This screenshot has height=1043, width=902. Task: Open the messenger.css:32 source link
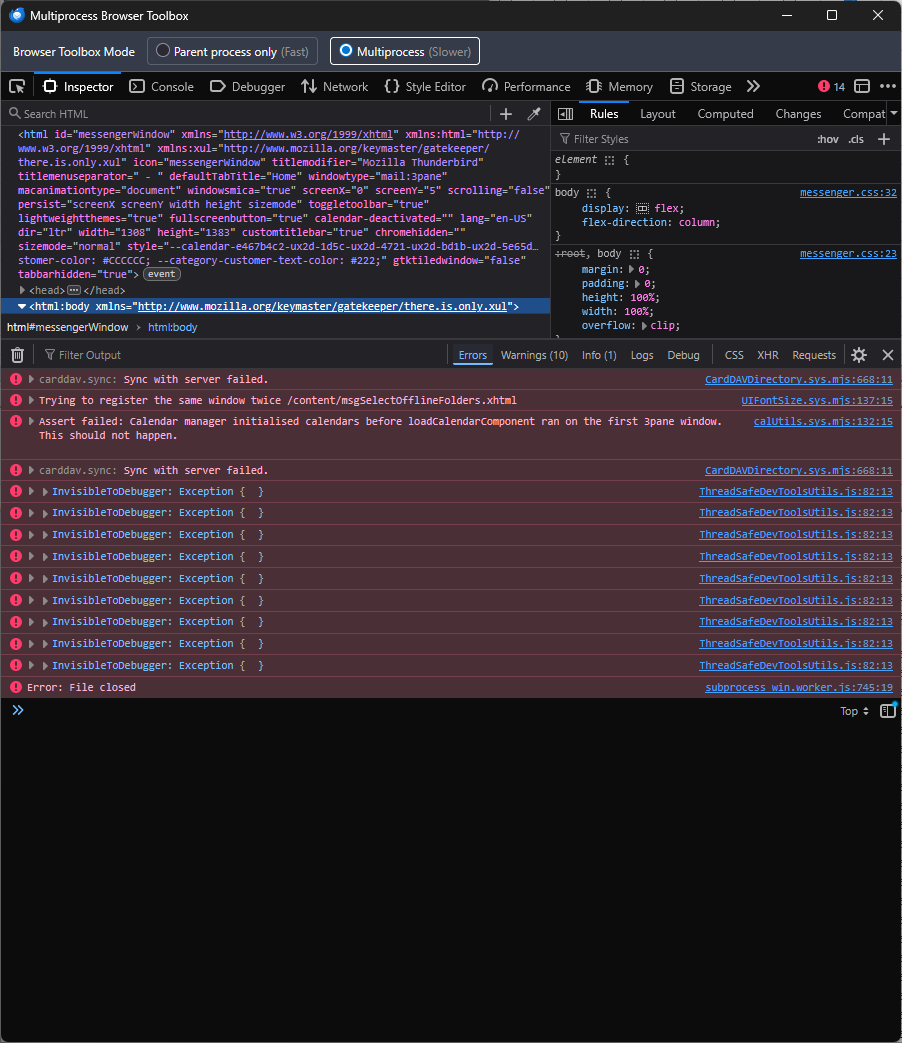tap(847, 192)
